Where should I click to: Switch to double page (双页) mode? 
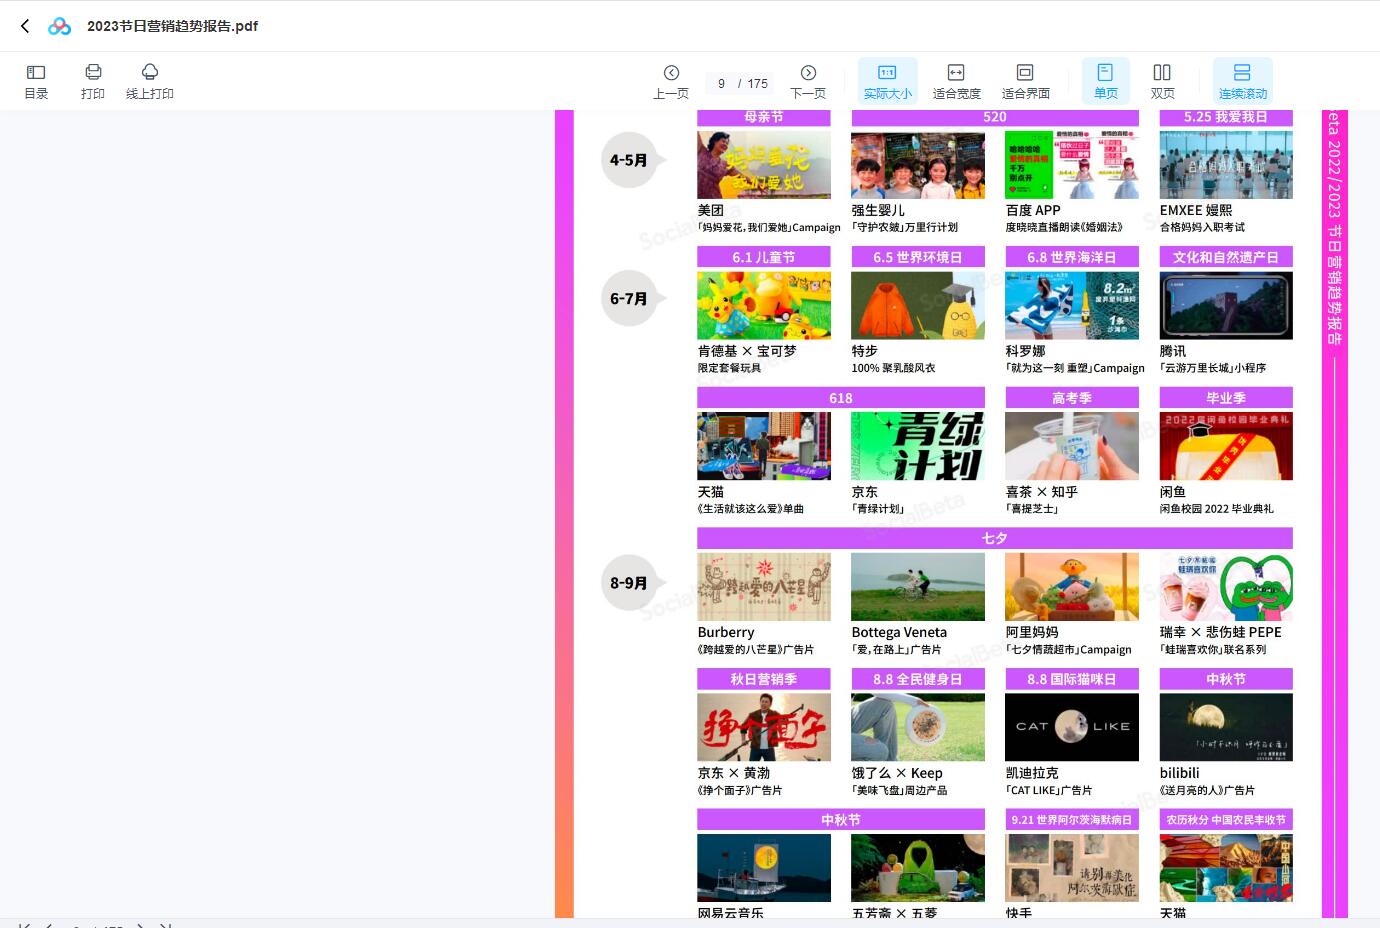click(1162, 80)
